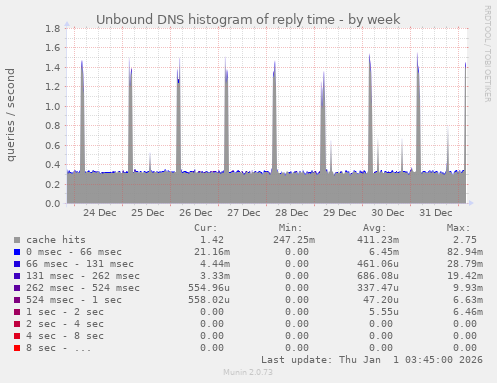497x383 pixels.
Task: Click the '262 msec - 524 msec' legend label
Action: pyautogui.click(x=83, y=288)
